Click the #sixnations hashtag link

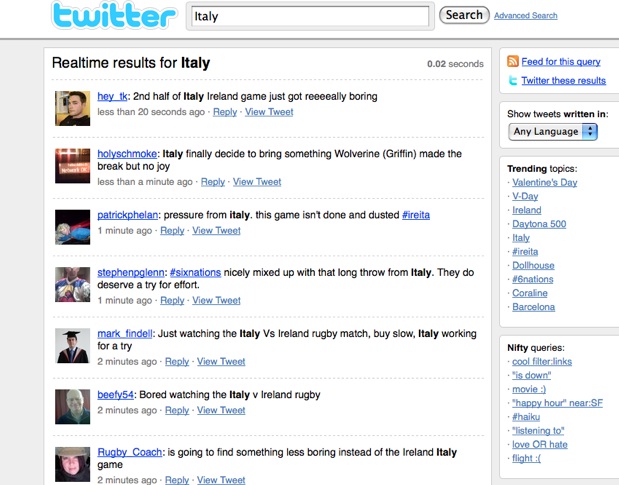click(195, 272)
